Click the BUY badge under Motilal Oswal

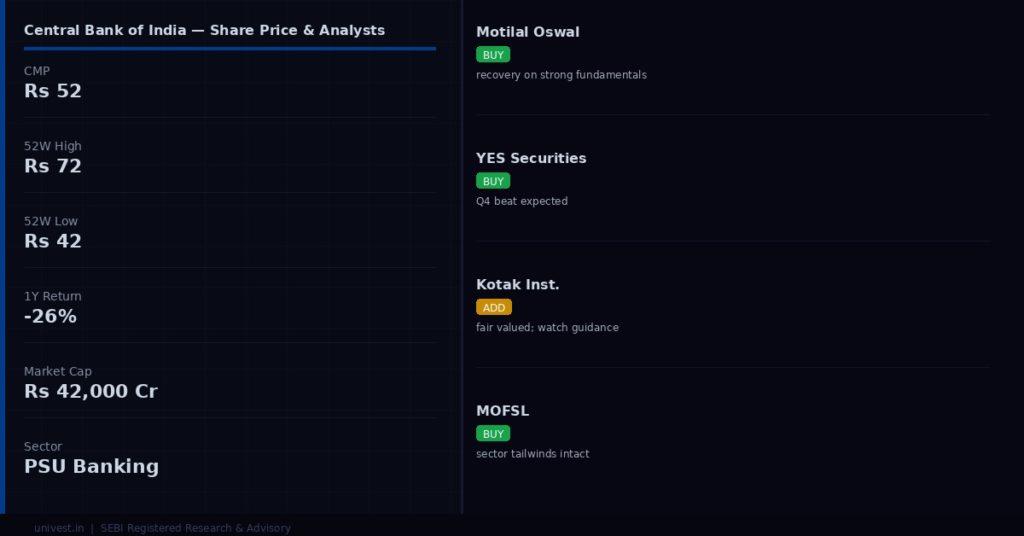point(493,55)
